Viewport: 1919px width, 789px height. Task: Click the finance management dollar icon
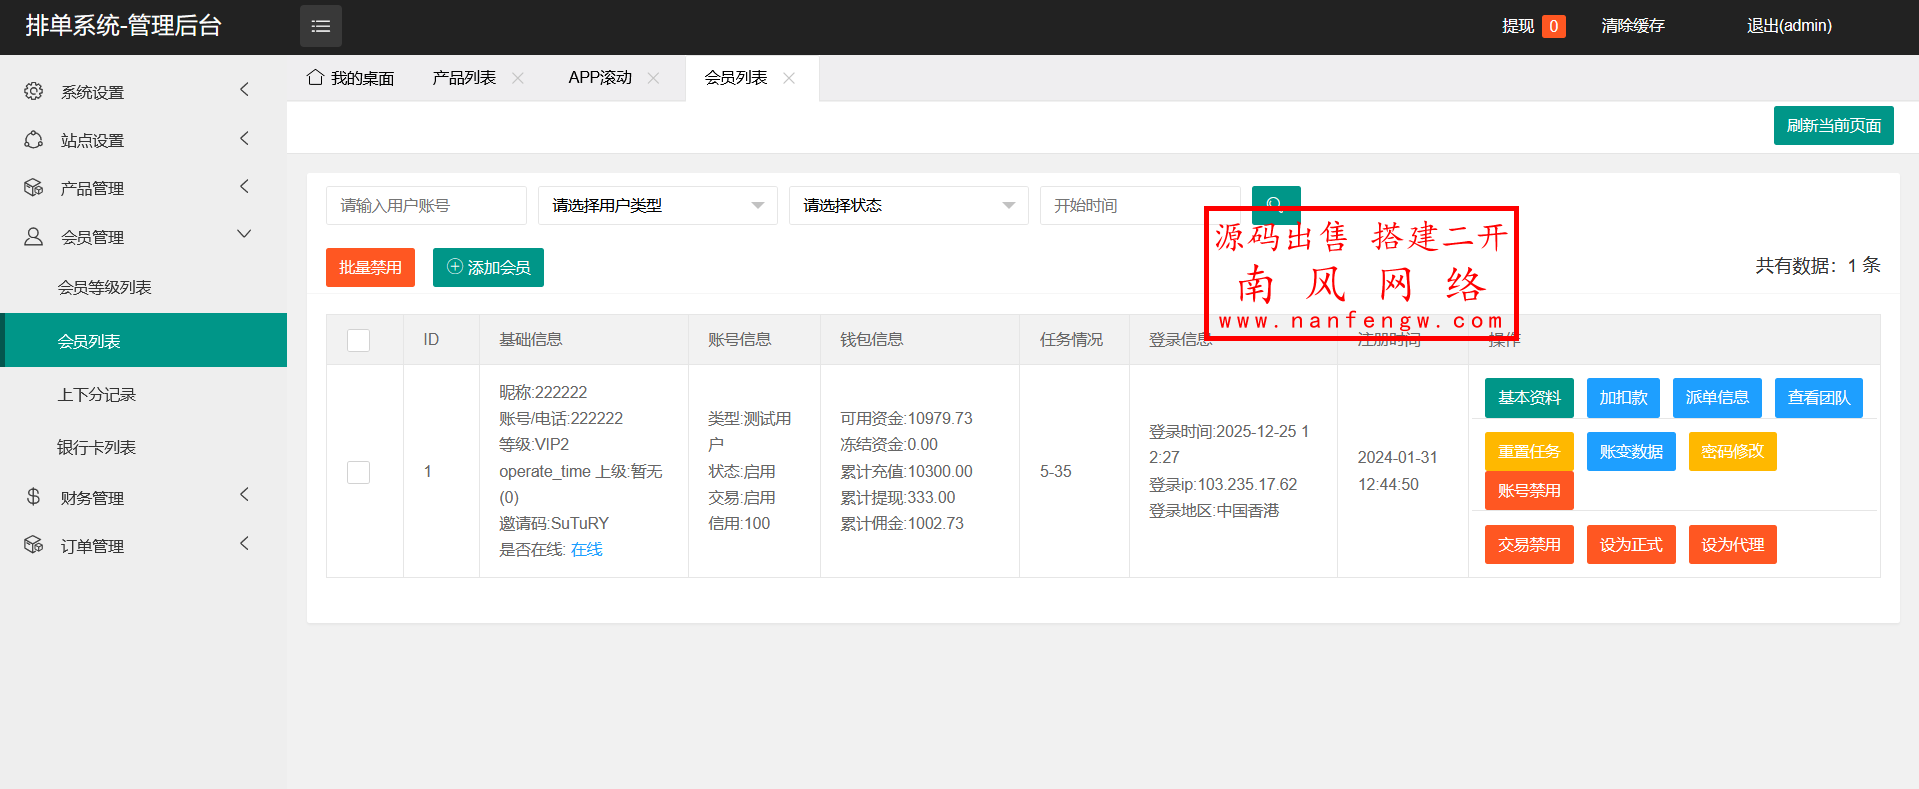coord(33,497)
